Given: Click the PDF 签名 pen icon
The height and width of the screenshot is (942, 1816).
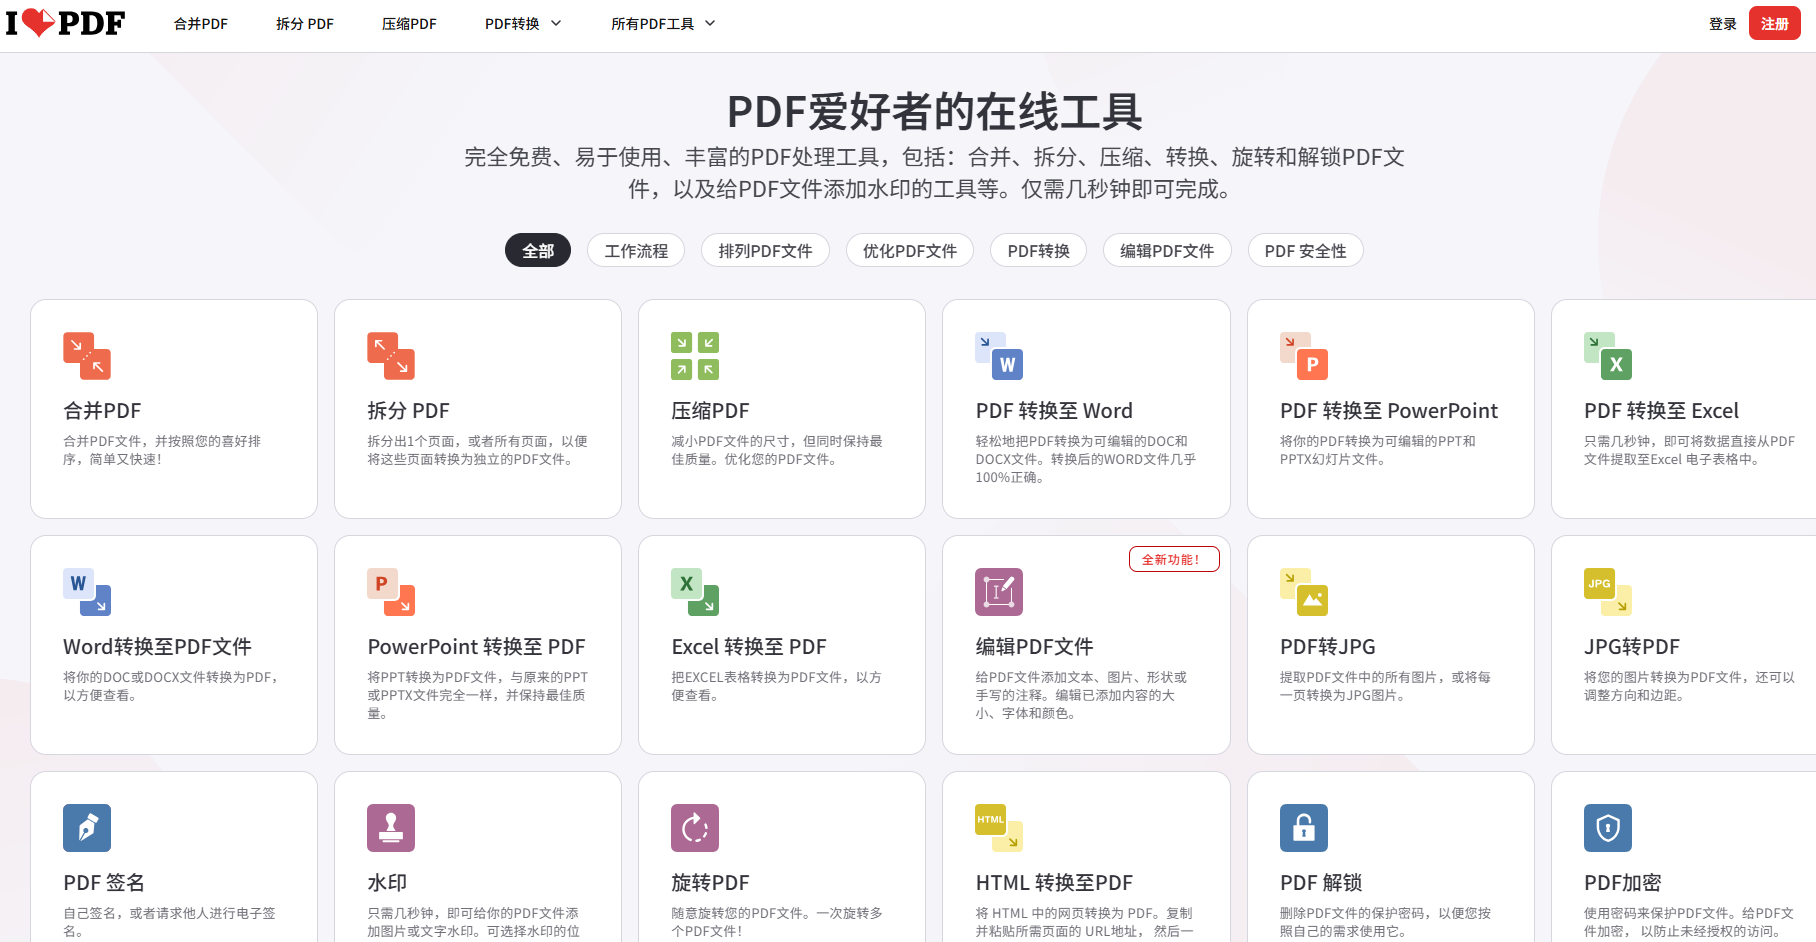Looking at the screenshot, I should (87, 828).
